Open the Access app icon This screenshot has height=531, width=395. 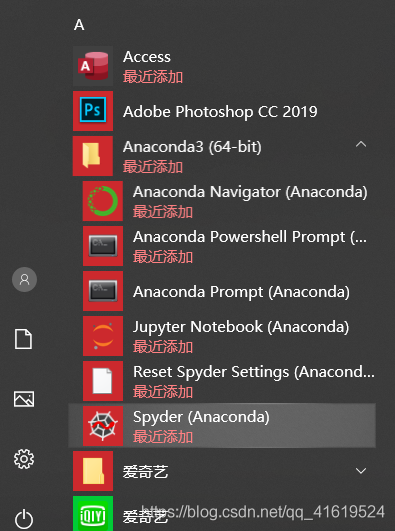[93, 66]
